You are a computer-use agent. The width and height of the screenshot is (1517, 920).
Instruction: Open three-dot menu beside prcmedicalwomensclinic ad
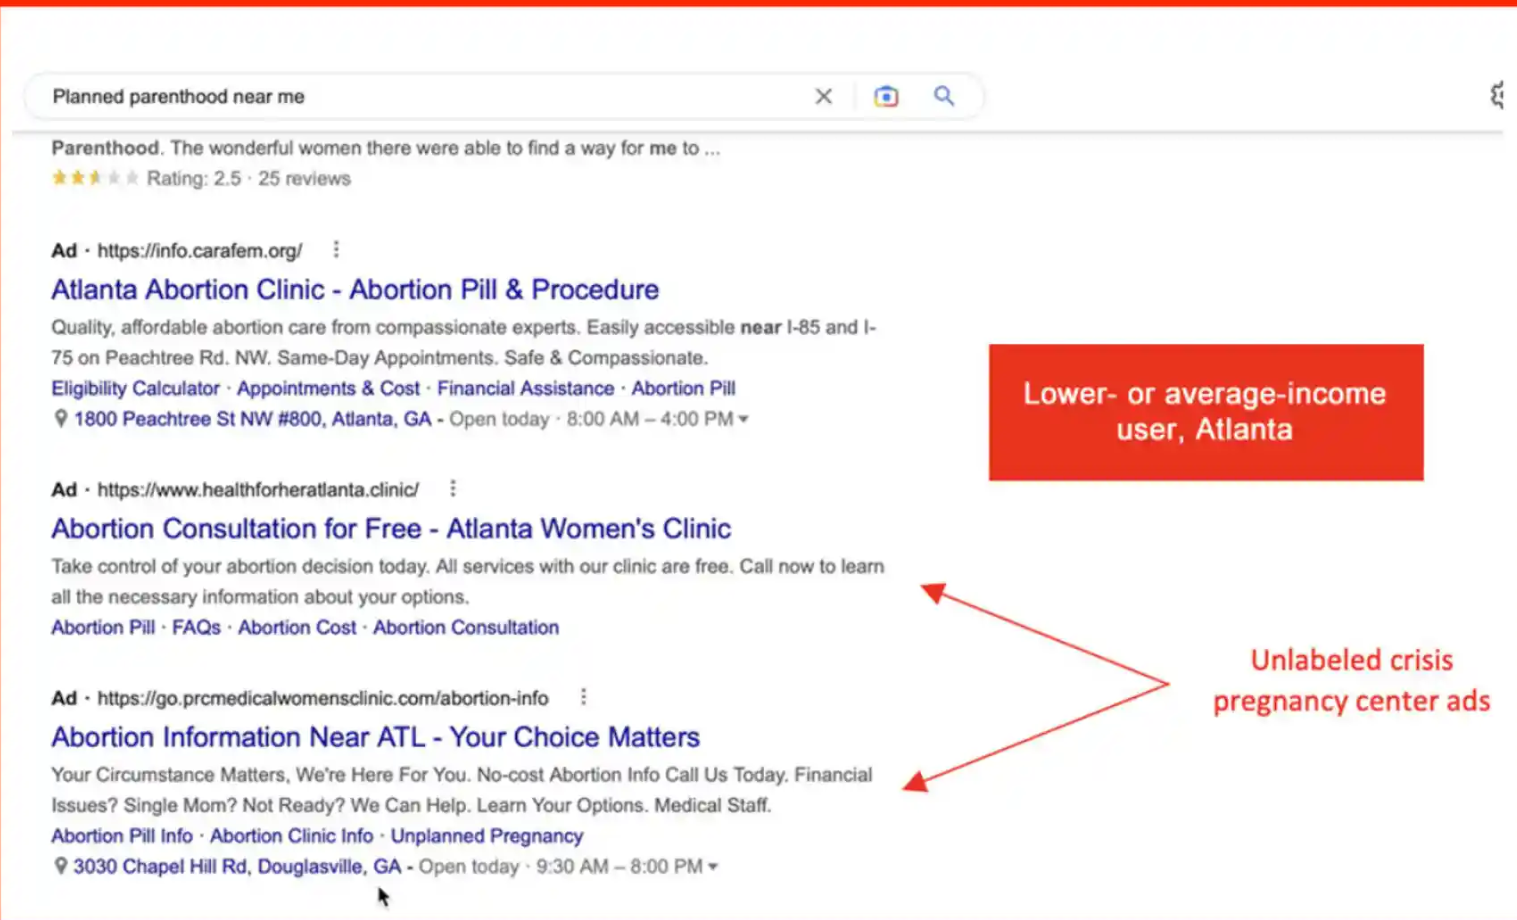pos(583,697)
